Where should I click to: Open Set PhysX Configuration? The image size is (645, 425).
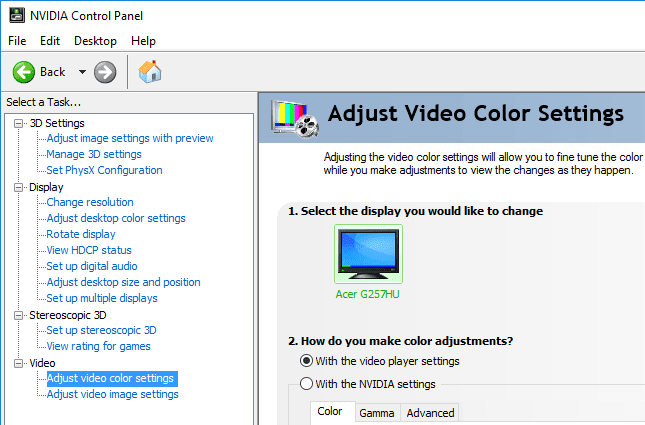coord(104,170)
